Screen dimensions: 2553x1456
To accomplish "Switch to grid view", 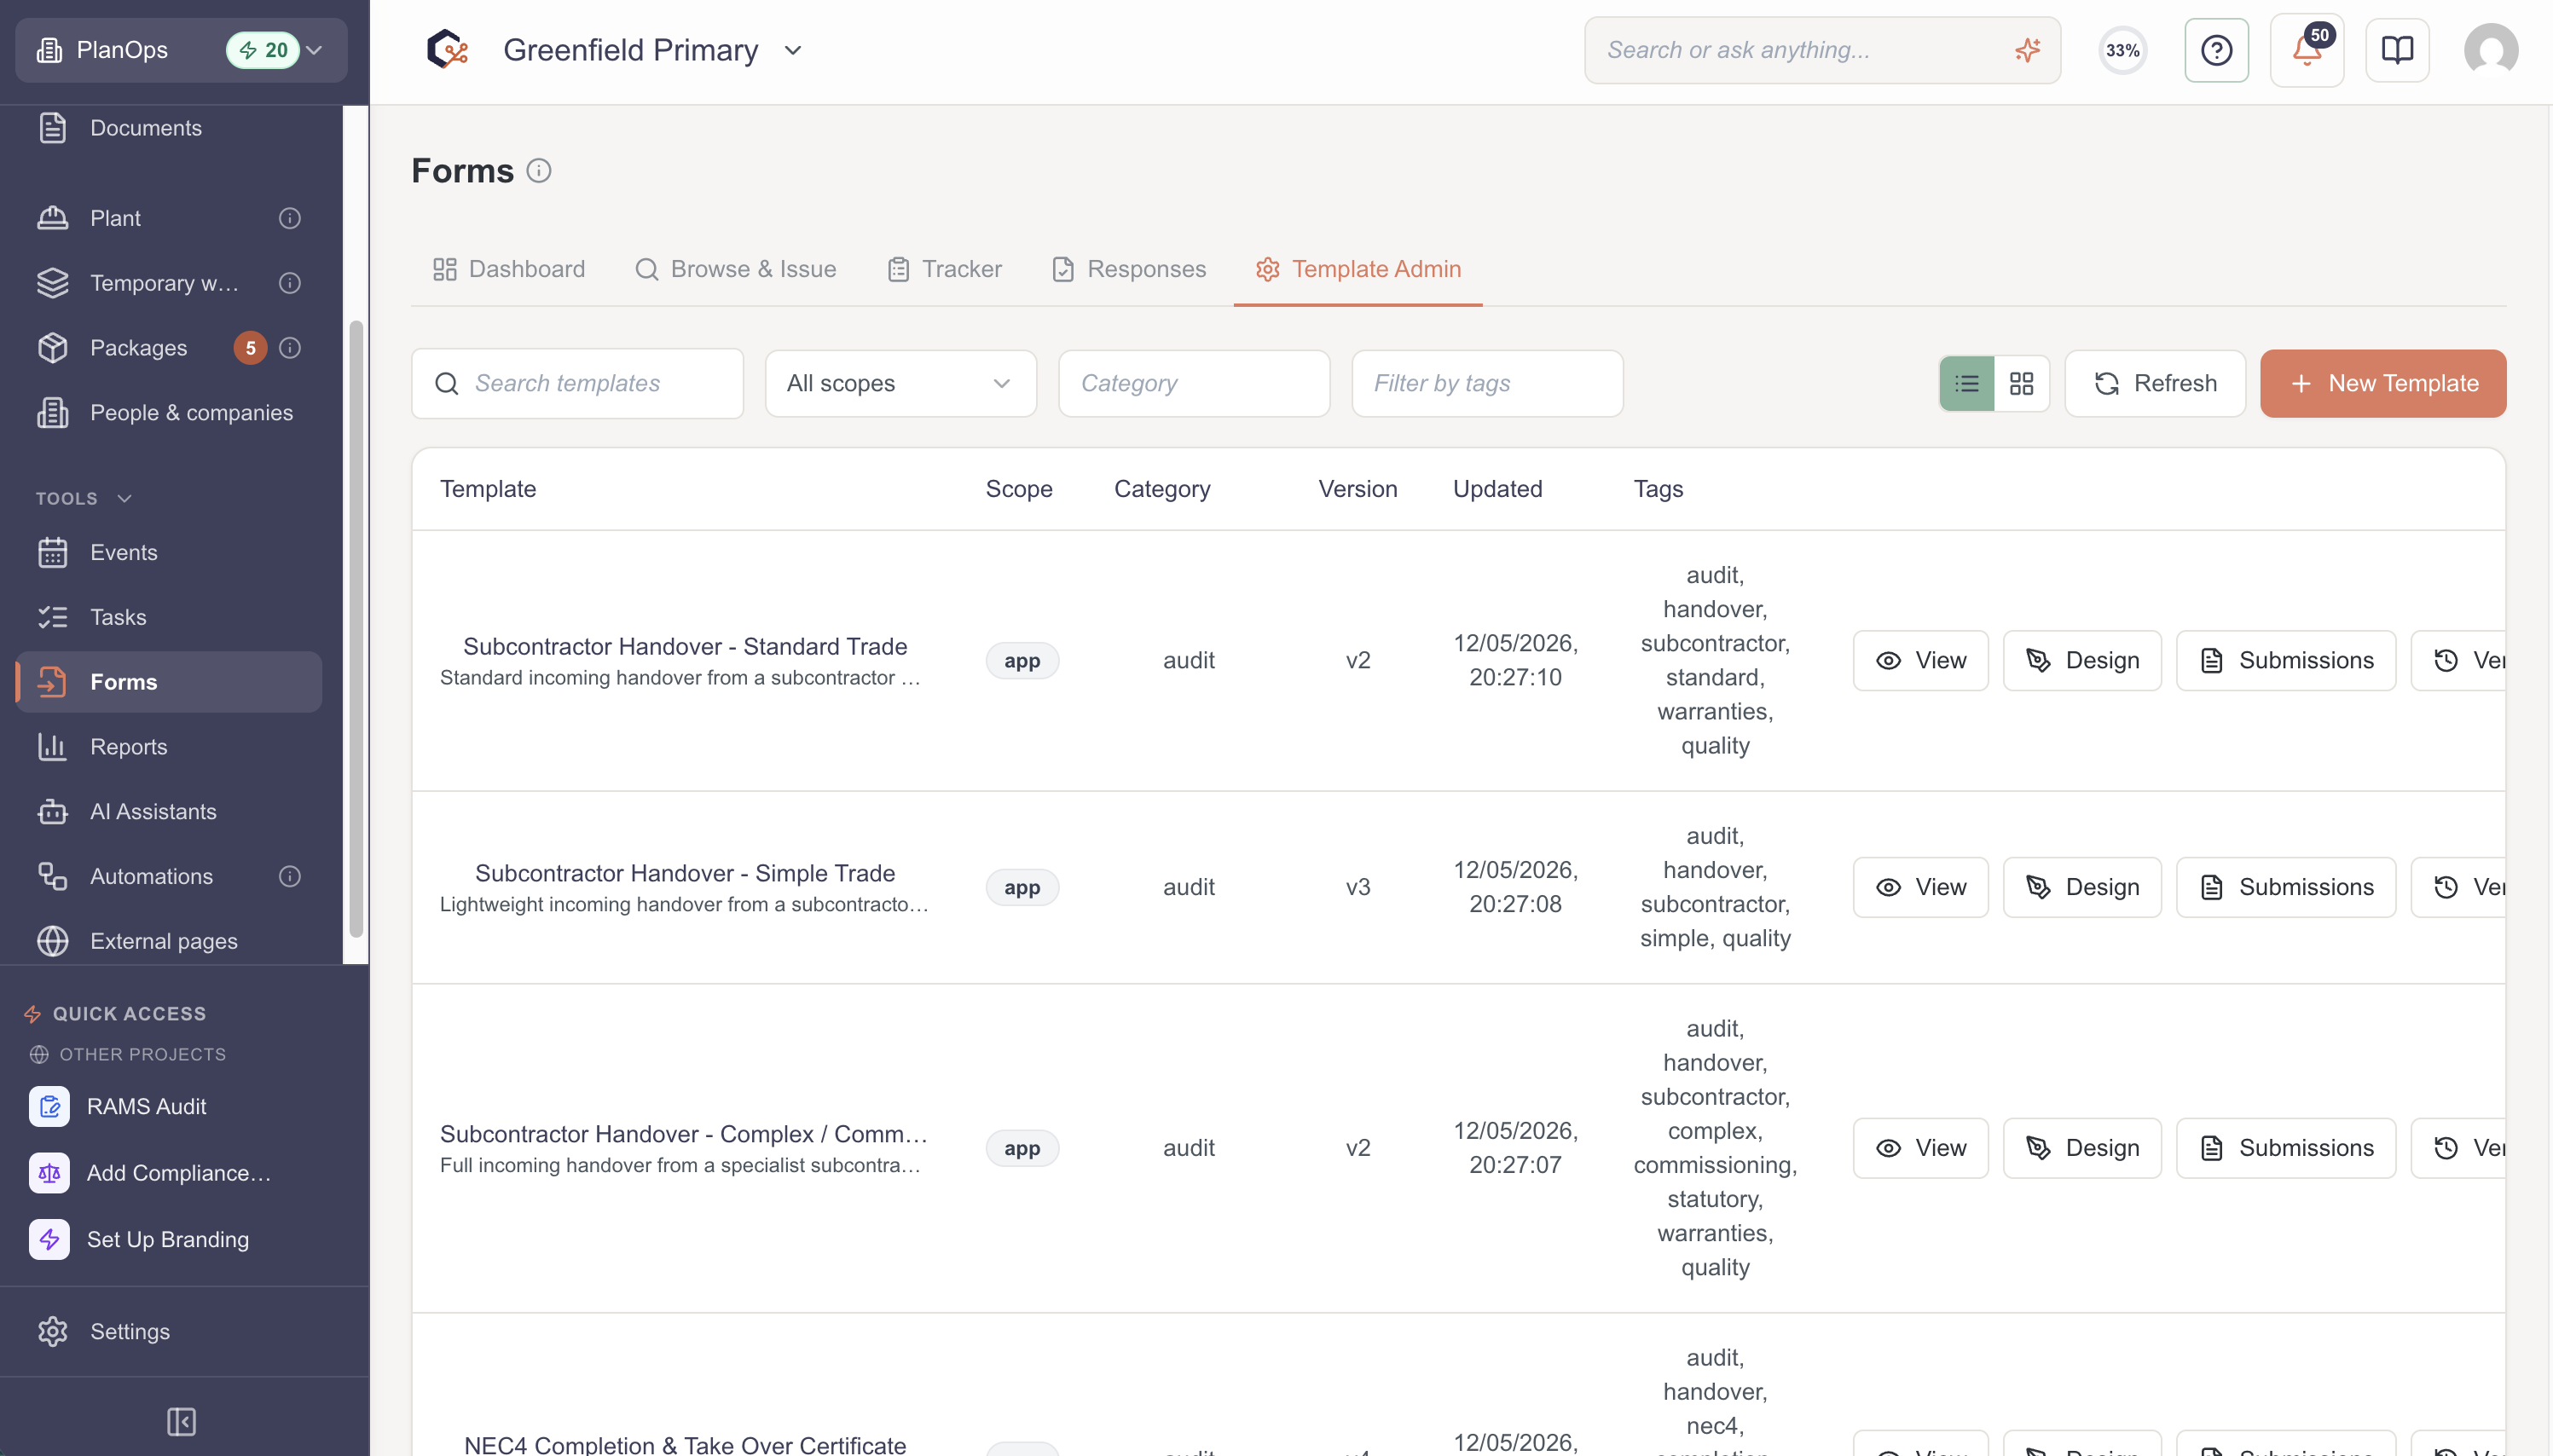I will click(2021, 383).
